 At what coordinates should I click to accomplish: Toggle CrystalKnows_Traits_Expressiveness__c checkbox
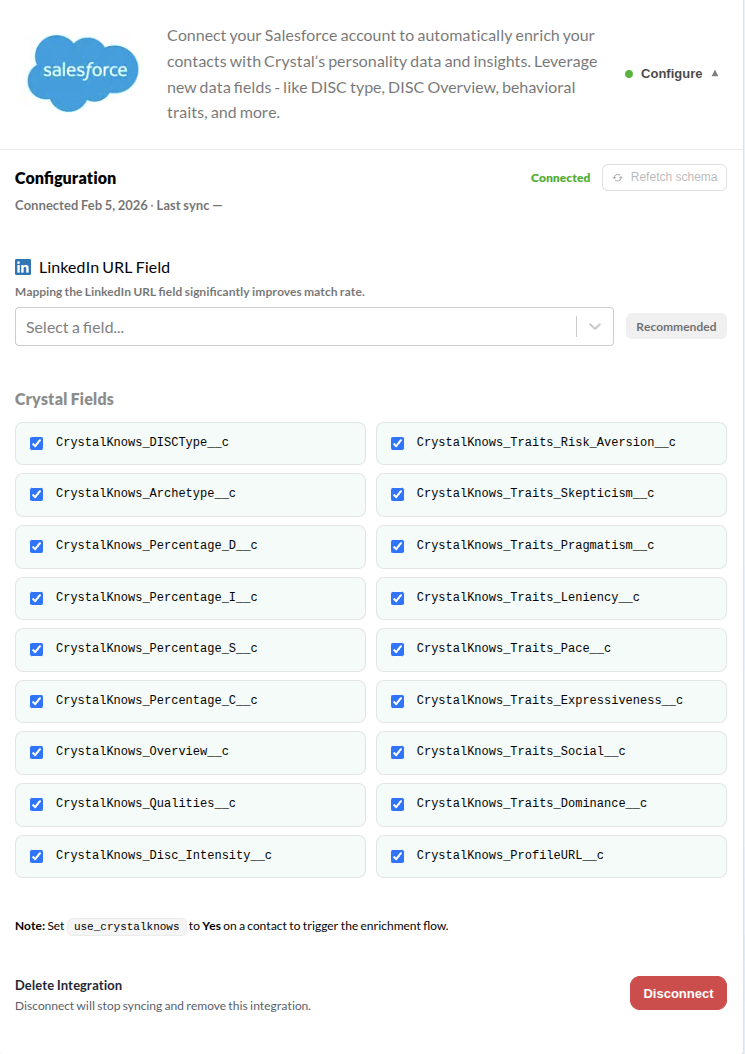(x=397, y=700)
